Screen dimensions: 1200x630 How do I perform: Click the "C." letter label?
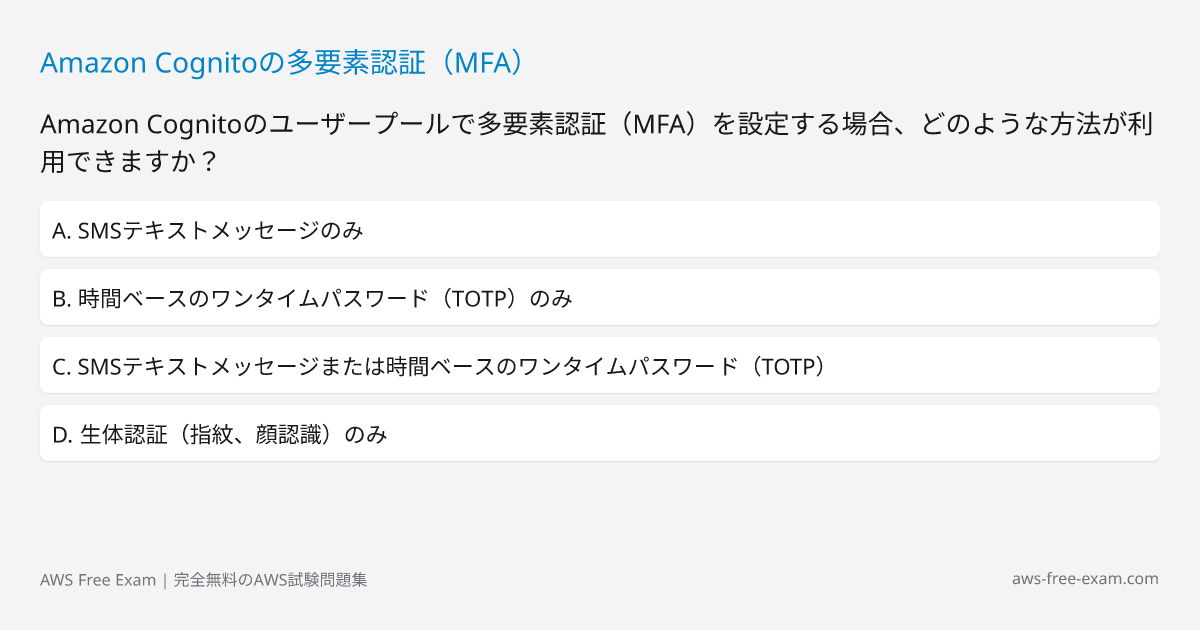point(62,367)
